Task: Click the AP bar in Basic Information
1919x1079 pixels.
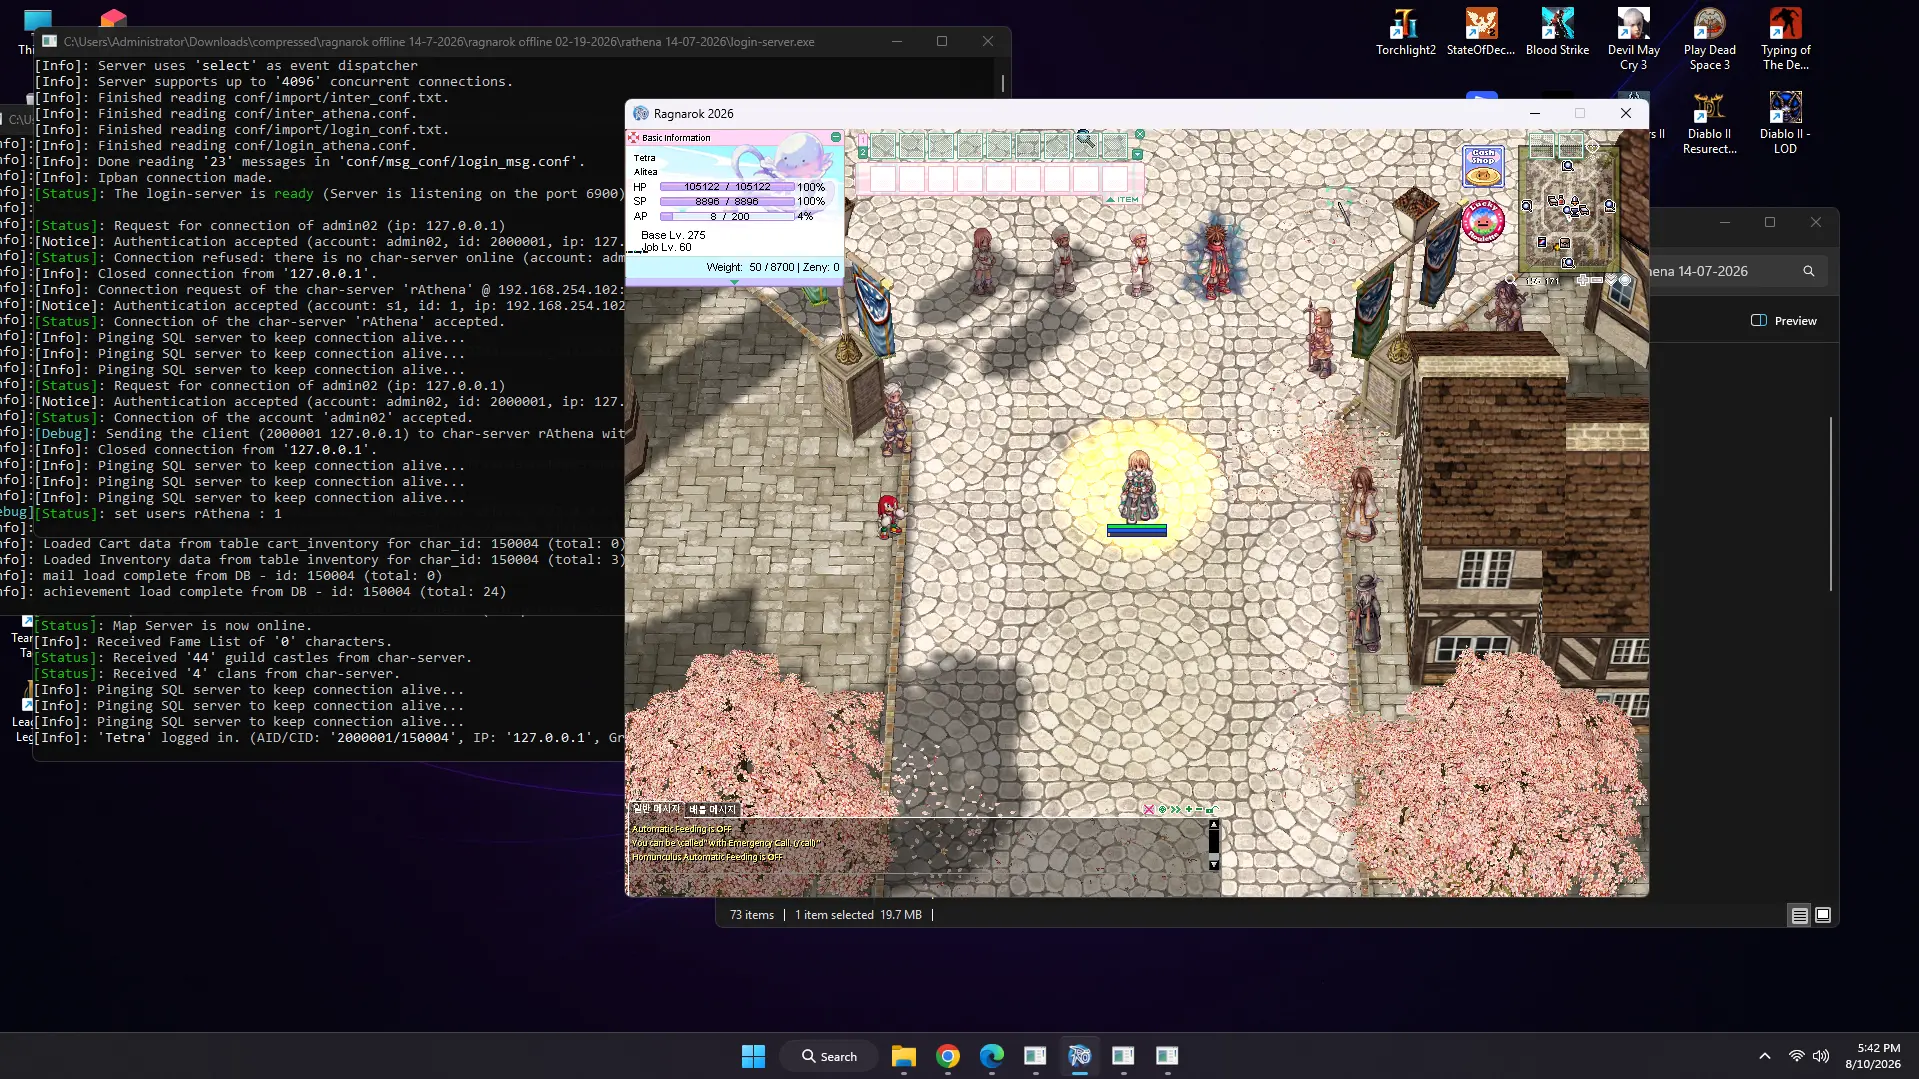Action: (727, 216)
